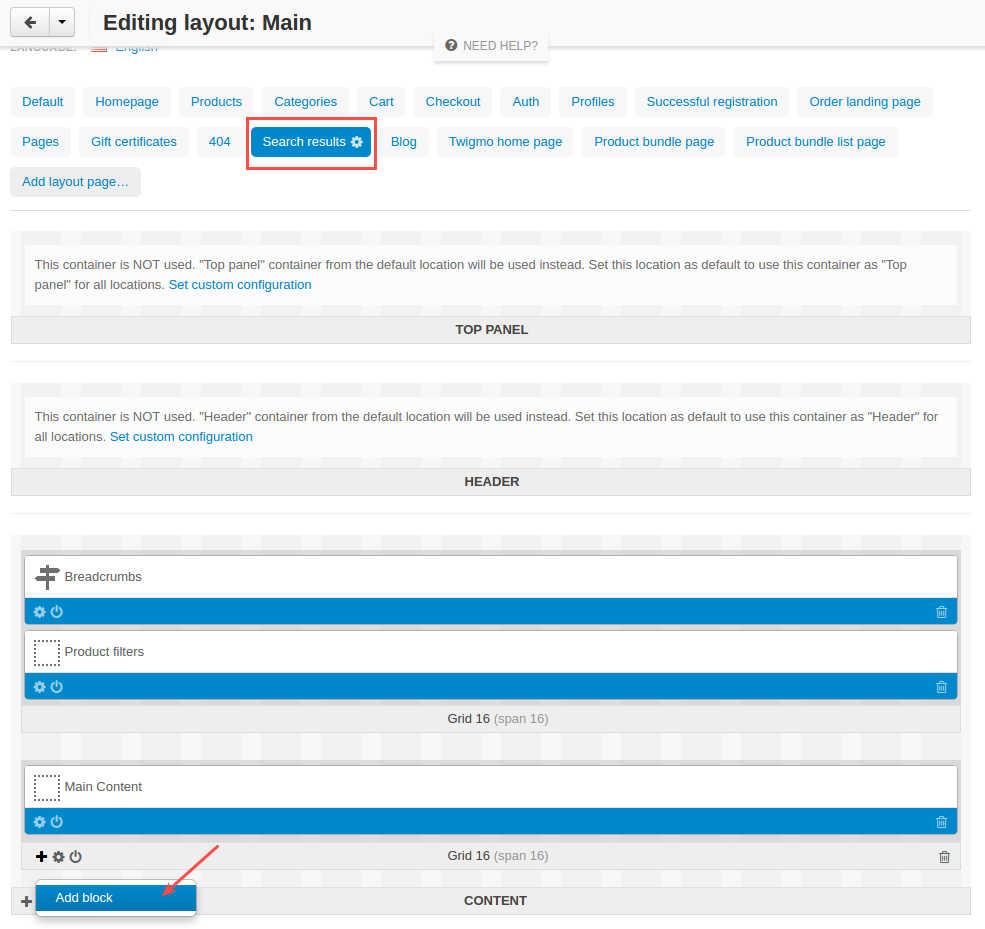Image resolution: width=985 pixels, height=929 pixels.
Task: Toggle Product filters block power switch
Action: (57, 687)
